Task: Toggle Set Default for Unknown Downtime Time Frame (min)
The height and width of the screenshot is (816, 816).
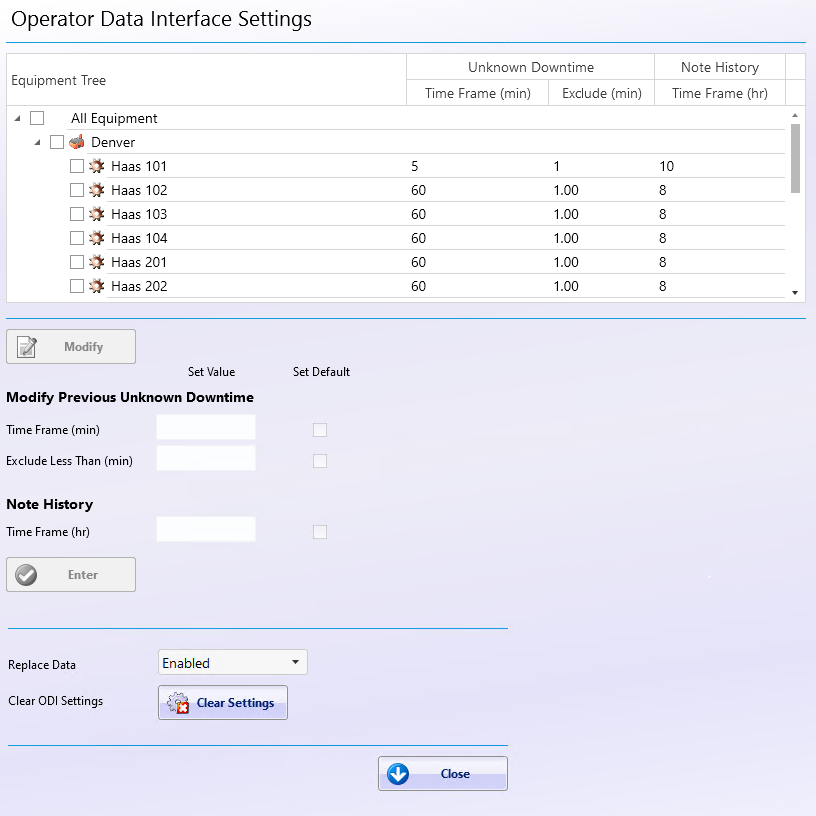Action: (x=320, y=430)
